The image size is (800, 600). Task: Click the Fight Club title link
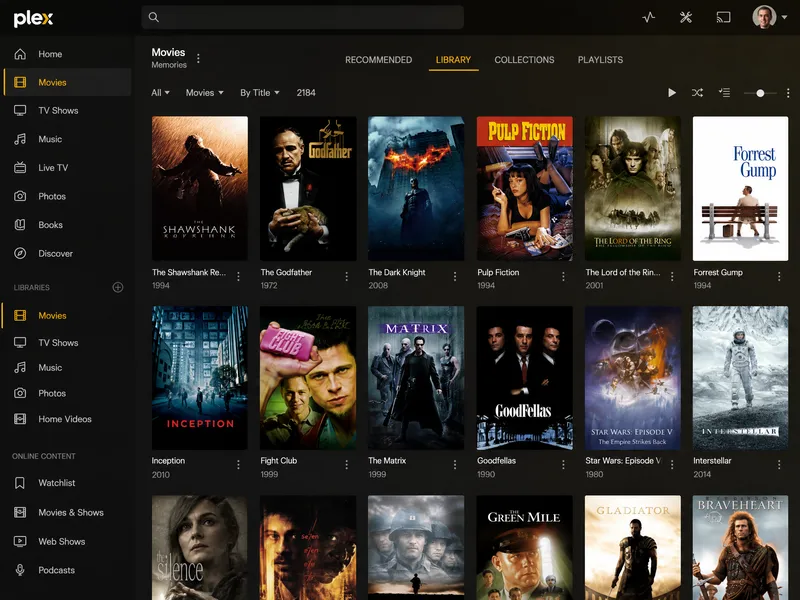(x=279, y=461)
